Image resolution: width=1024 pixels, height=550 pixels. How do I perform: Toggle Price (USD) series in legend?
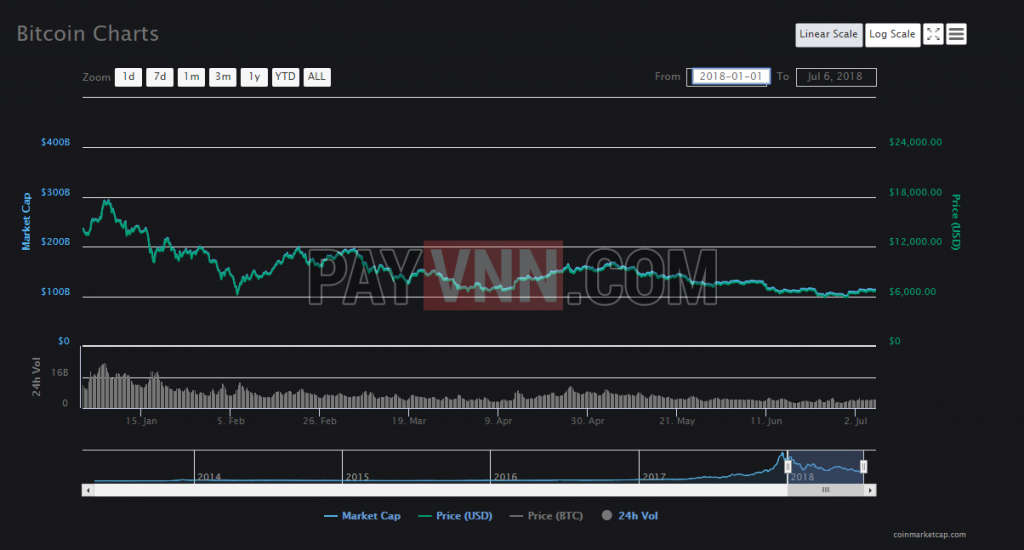tap(455, 516)
